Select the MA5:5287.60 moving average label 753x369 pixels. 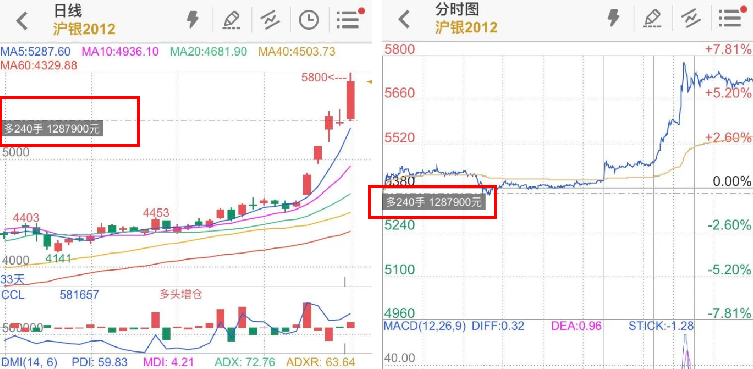tap(36, 51)
